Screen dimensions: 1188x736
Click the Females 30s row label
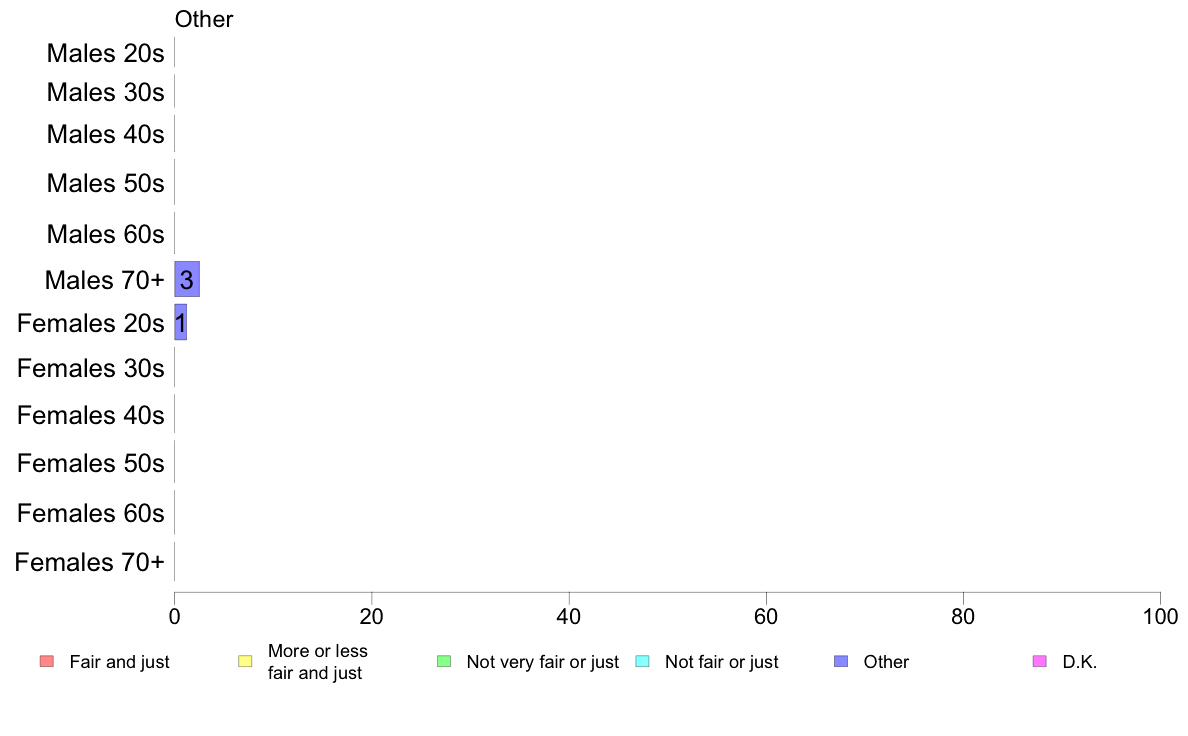pos(91,368)
